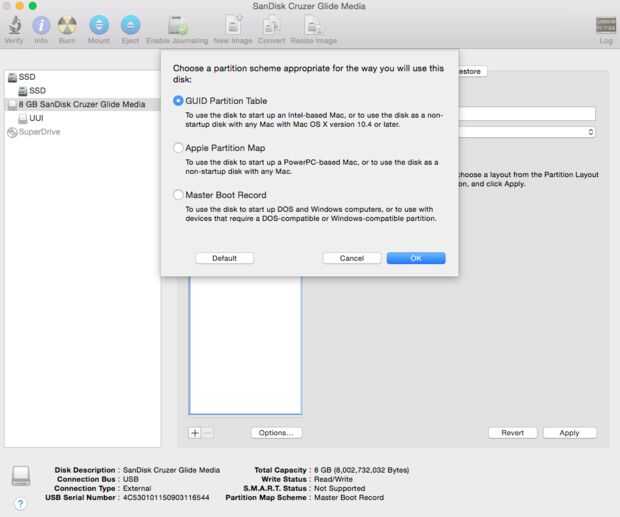Image resolution: width=620 pixels, height=517 pixels.
Task: Click the Default button in the dialog
Action: [x=225, y=258]
